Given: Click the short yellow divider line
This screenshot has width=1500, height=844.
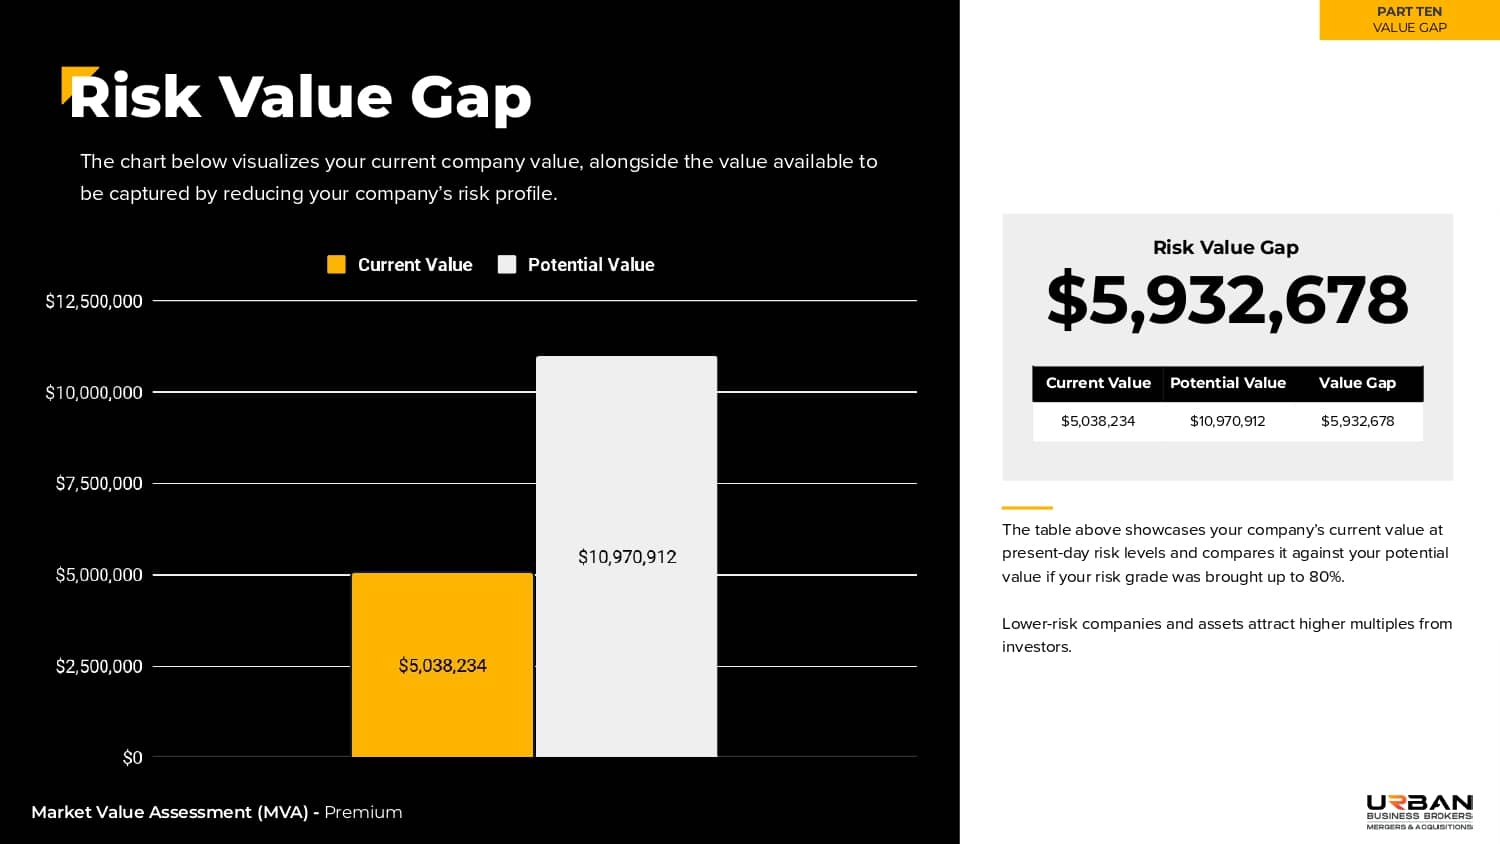Looking at the screenshot, I should (x=1027, y=508).
